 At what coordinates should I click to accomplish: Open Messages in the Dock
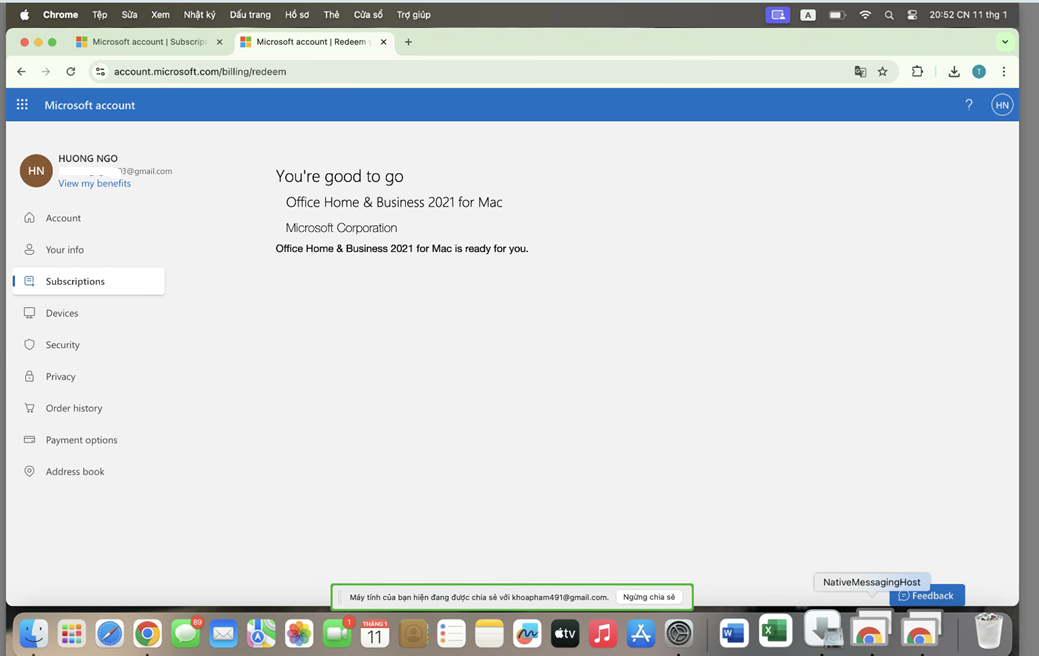click(186, 633)
